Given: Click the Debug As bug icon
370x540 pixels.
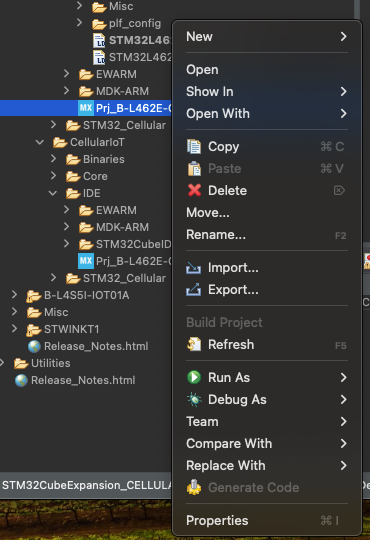Looking at the screenshot, I should pyautogui.click(x=194, y=399).
